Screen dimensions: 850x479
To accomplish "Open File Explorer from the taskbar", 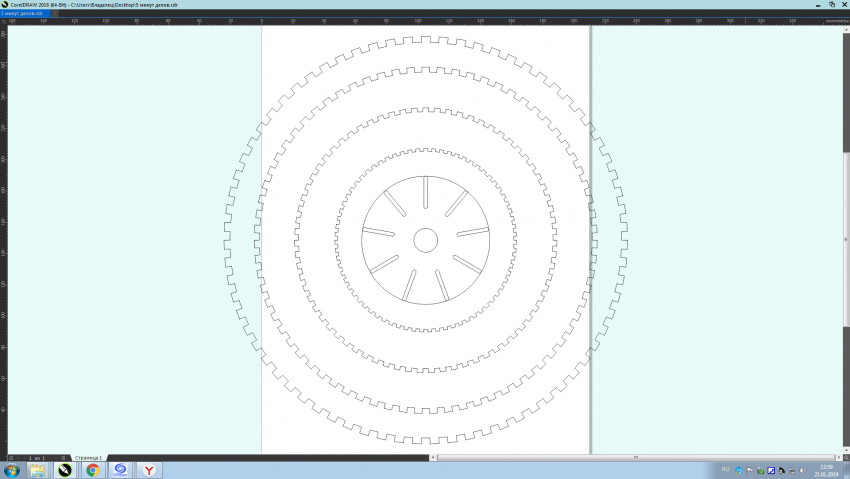I will pyautogui.click(x=38, y=469).
